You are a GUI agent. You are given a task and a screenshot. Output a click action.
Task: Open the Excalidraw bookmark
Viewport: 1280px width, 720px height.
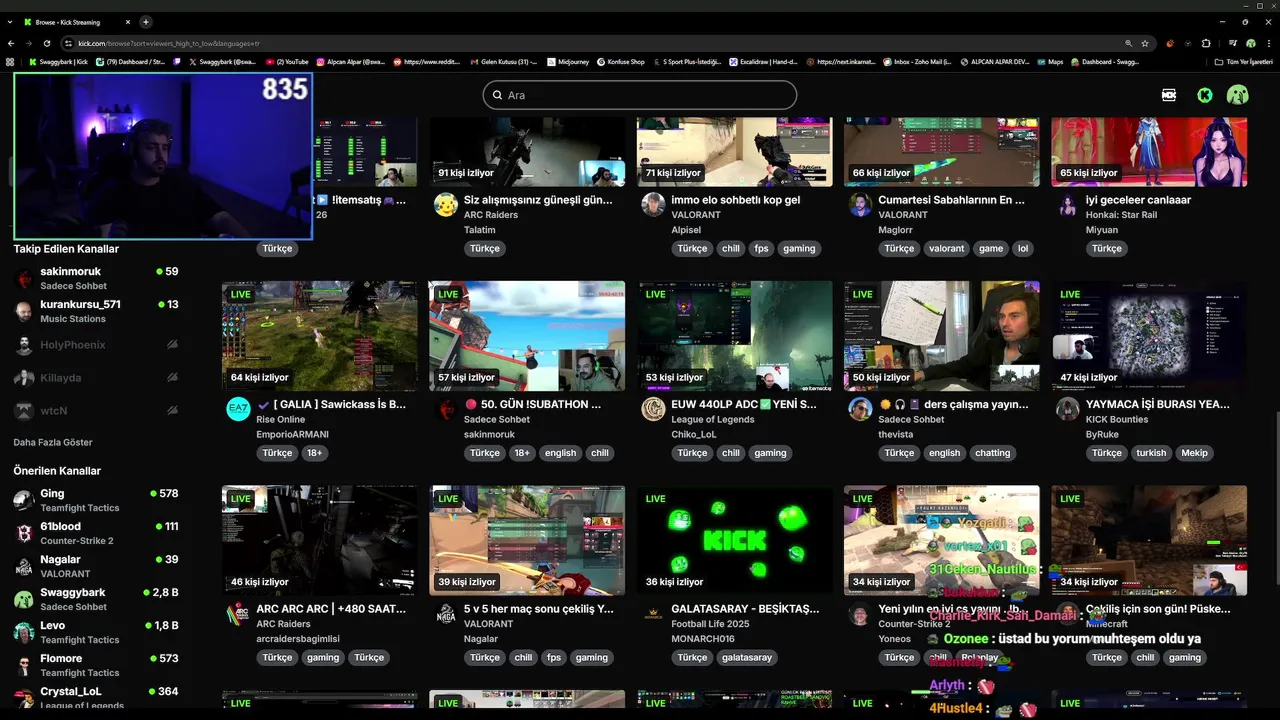[x=763, y=62]
